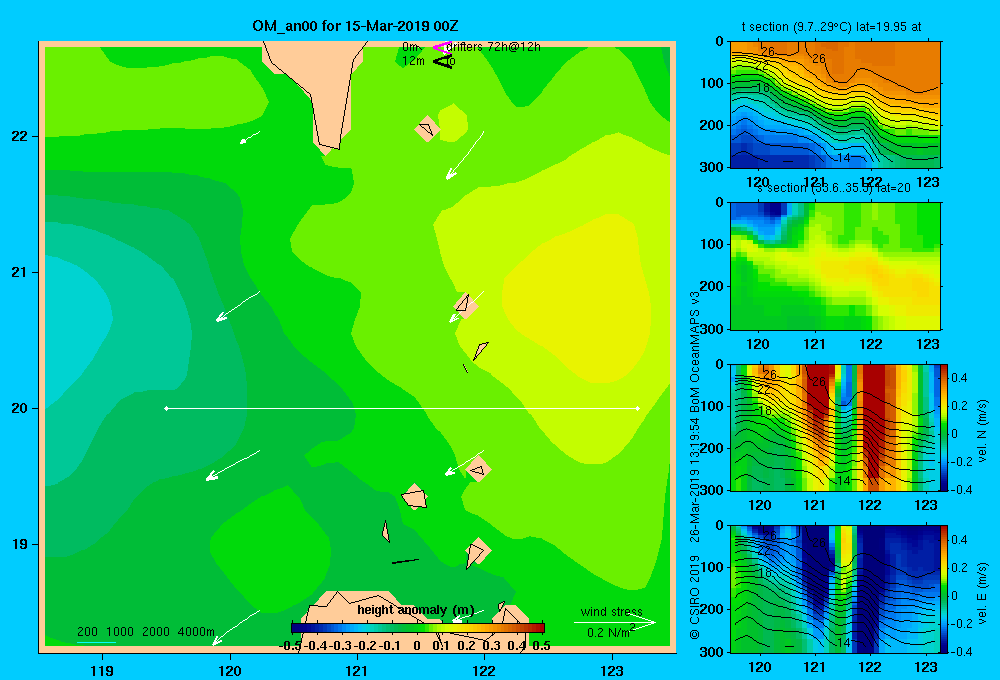Select the left endpoint of the white section line
1000x680 pixels.
pos(166,408)
